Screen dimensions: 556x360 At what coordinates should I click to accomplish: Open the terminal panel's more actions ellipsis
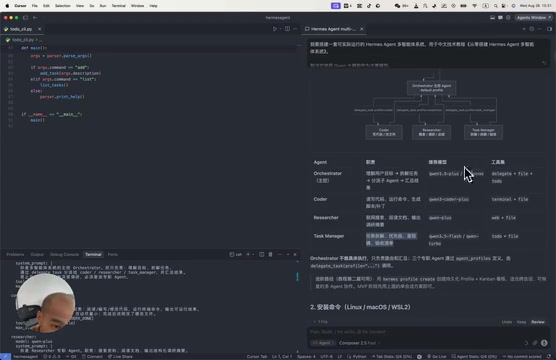click(x=279, y=254)
